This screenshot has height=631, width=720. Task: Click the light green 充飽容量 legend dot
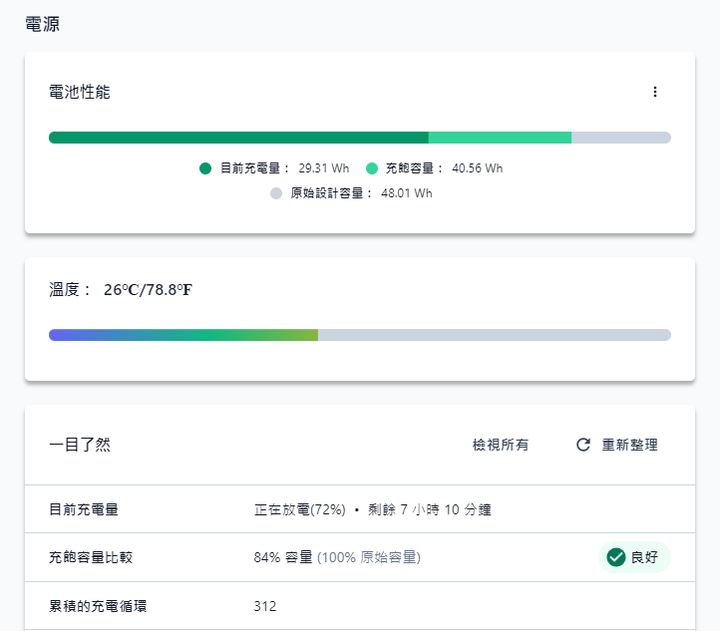pyautogui.click(x=371, y=169)
